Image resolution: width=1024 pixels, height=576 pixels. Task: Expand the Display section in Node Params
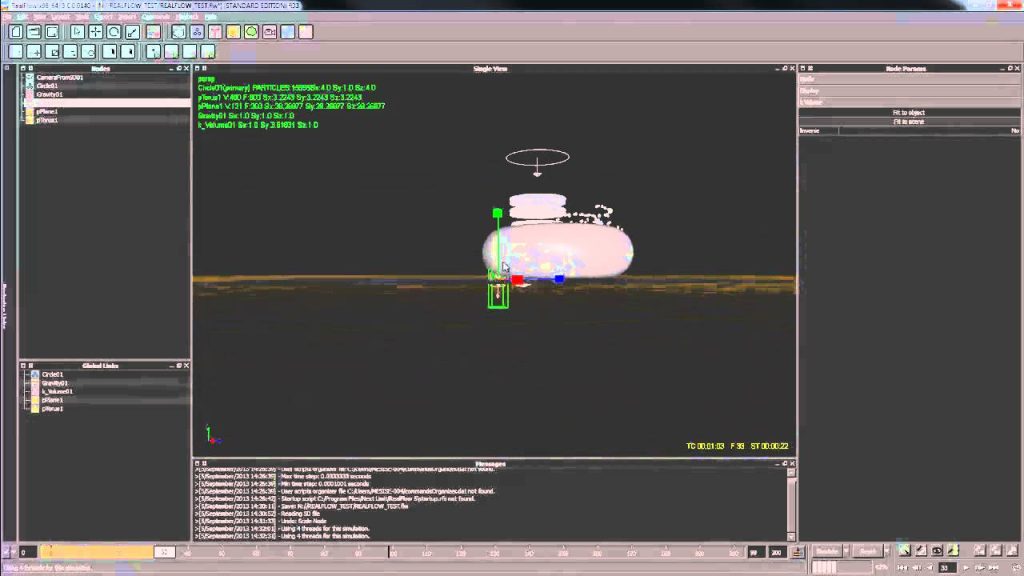(x=908, y=91)
